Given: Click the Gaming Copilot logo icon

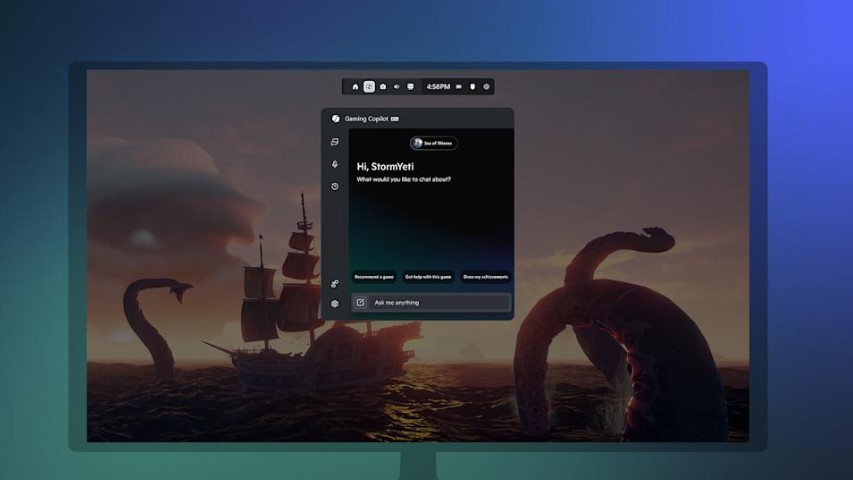Looking at the screenshot, I should (x=336, y=118).
